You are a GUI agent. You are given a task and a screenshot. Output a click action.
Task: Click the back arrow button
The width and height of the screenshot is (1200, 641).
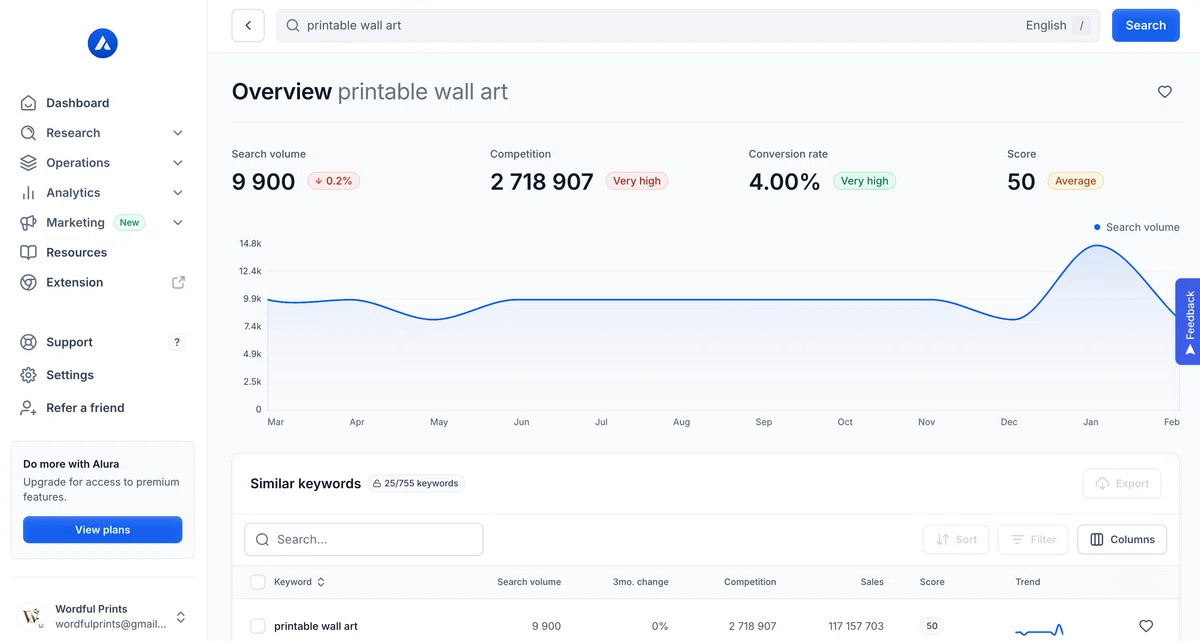248,26
